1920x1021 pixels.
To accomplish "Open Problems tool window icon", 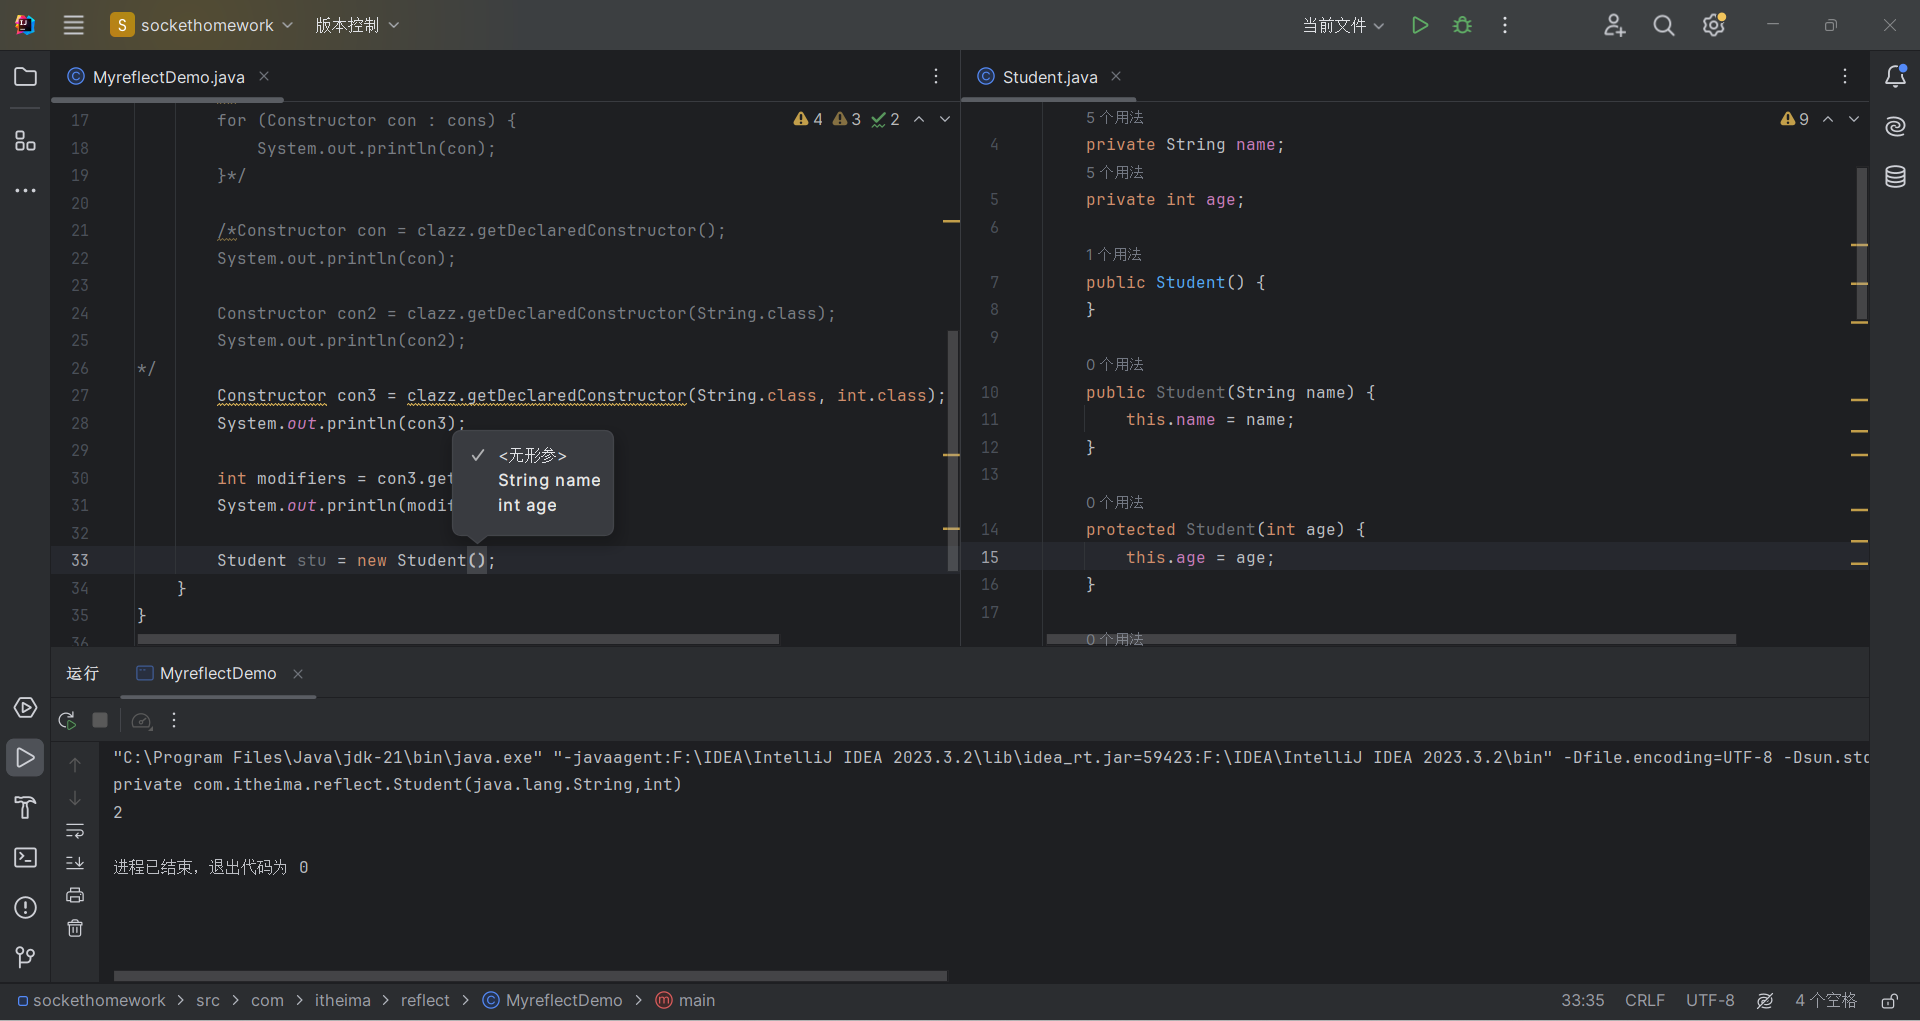I will coord(26,908).
